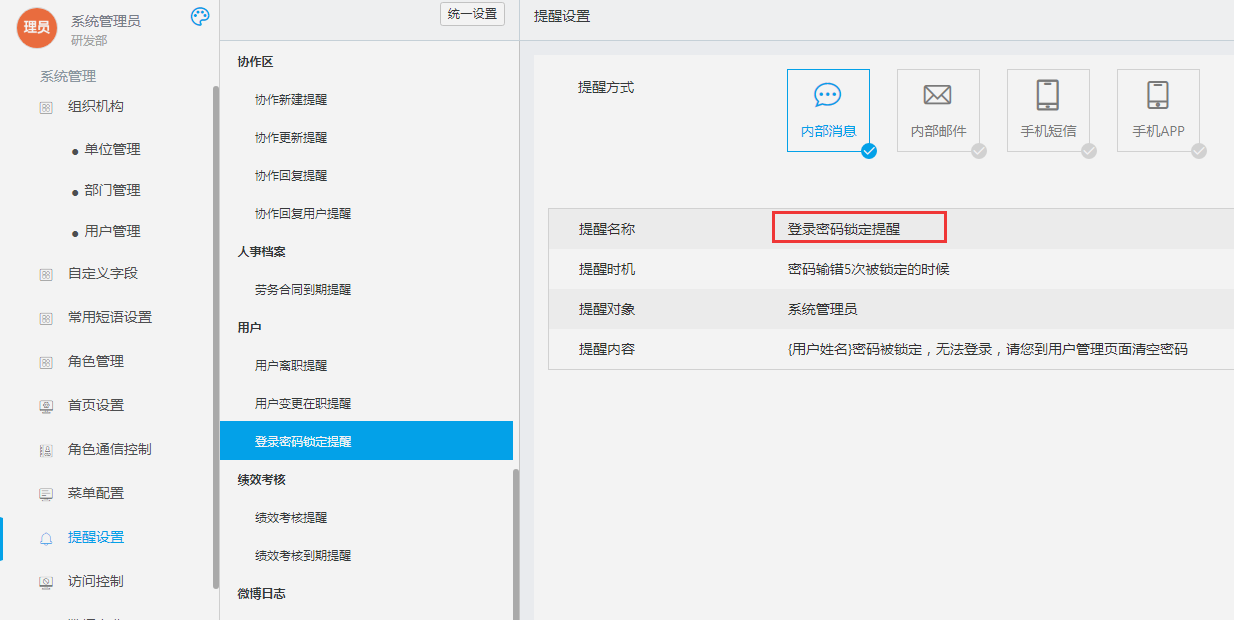Click the 登录密码锁定提醒 name value

[x=844, y=229]
